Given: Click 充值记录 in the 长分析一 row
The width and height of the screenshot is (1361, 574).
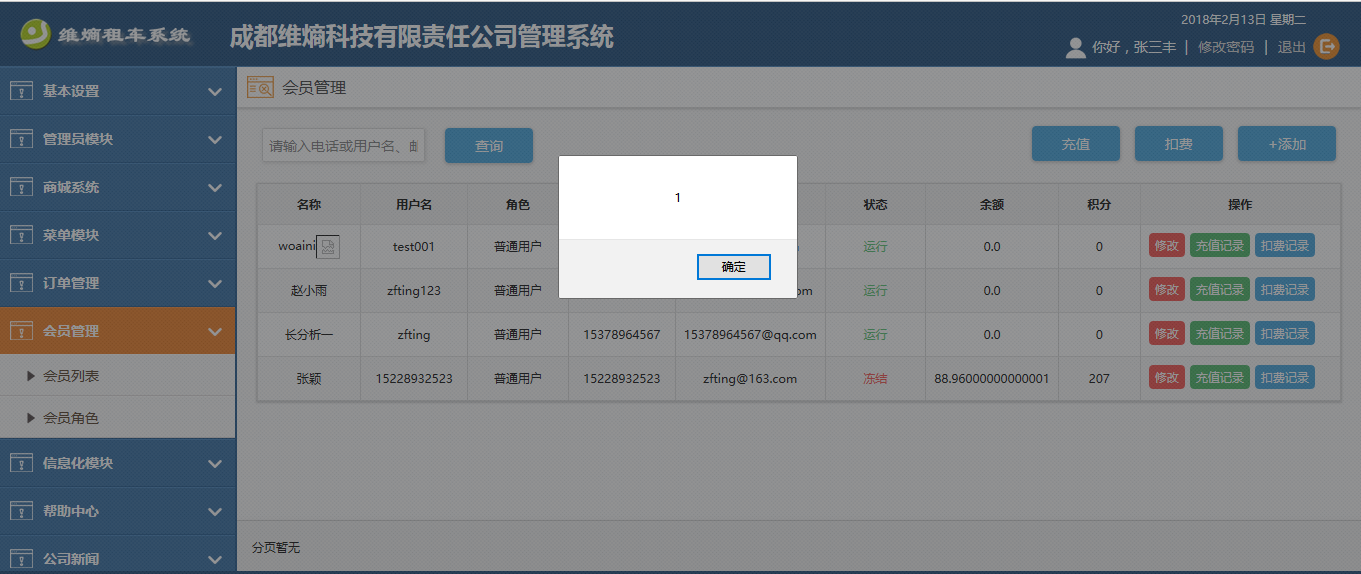Looking at the screenshot, I should [1220, 333].
